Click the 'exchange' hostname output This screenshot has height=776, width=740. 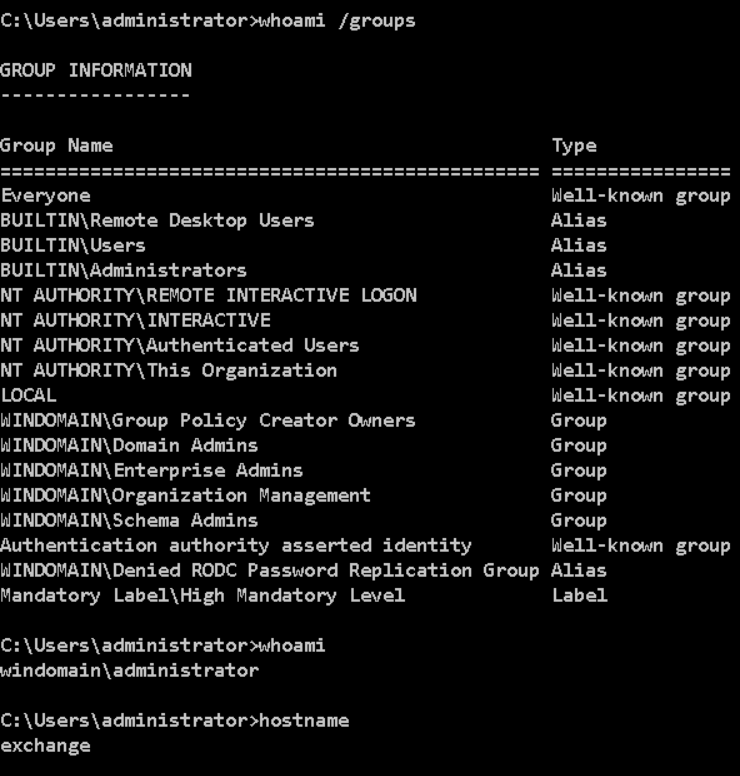[x=46, y=746]
